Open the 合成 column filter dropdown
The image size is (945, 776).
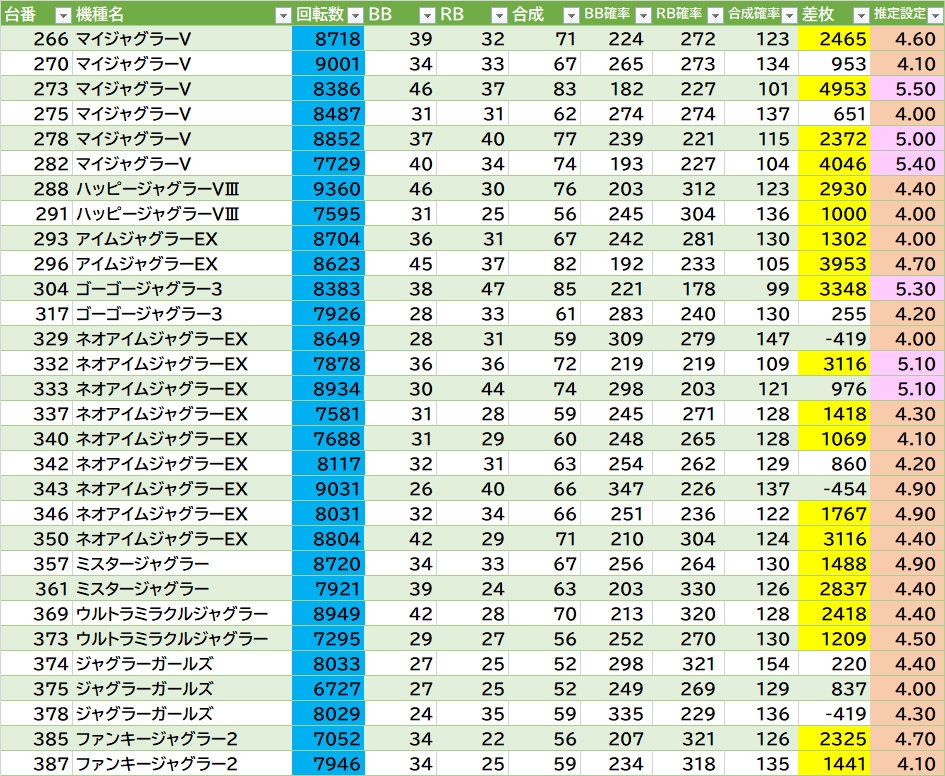coord(570,15)
